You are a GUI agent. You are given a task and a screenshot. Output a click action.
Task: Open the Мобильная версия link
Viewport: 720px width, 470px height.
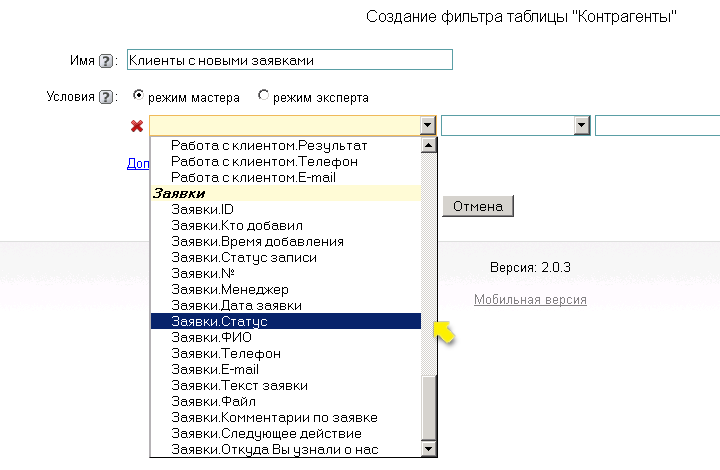530,300
